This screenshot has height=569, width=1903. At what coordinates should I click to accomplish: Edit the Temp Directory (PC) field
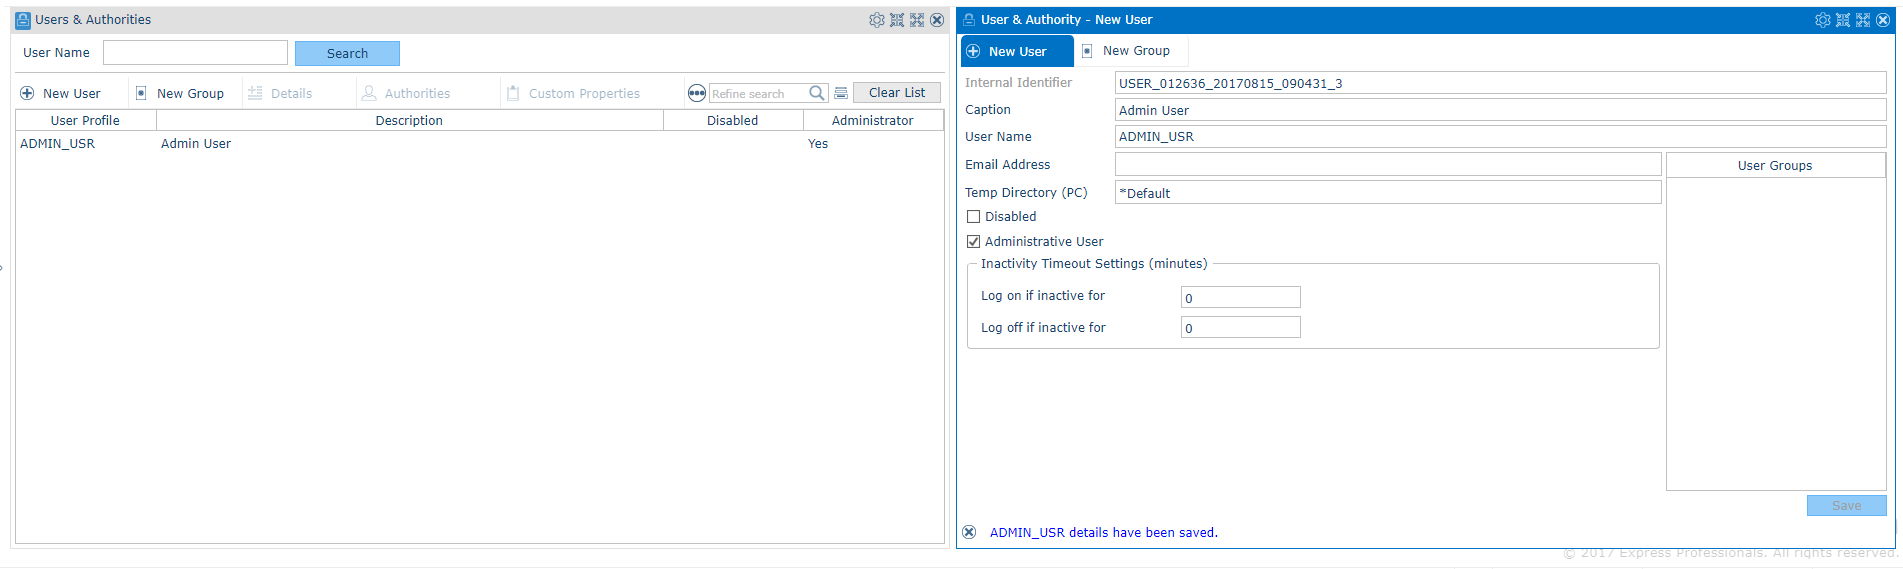point(1388,192)
